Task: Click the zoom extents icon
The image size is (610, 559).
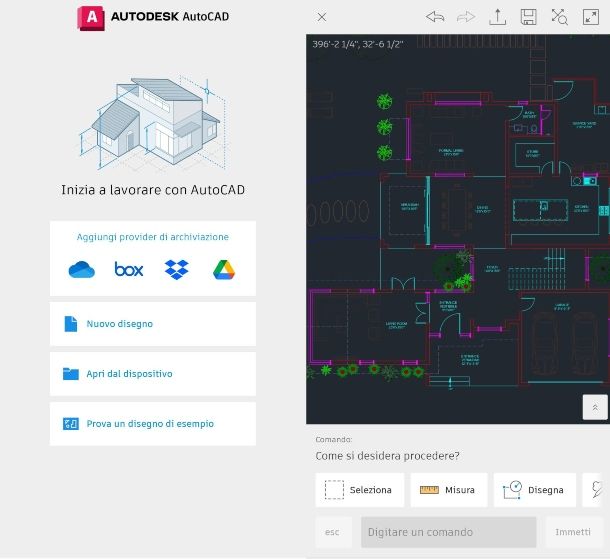Action: click(559, 17)
